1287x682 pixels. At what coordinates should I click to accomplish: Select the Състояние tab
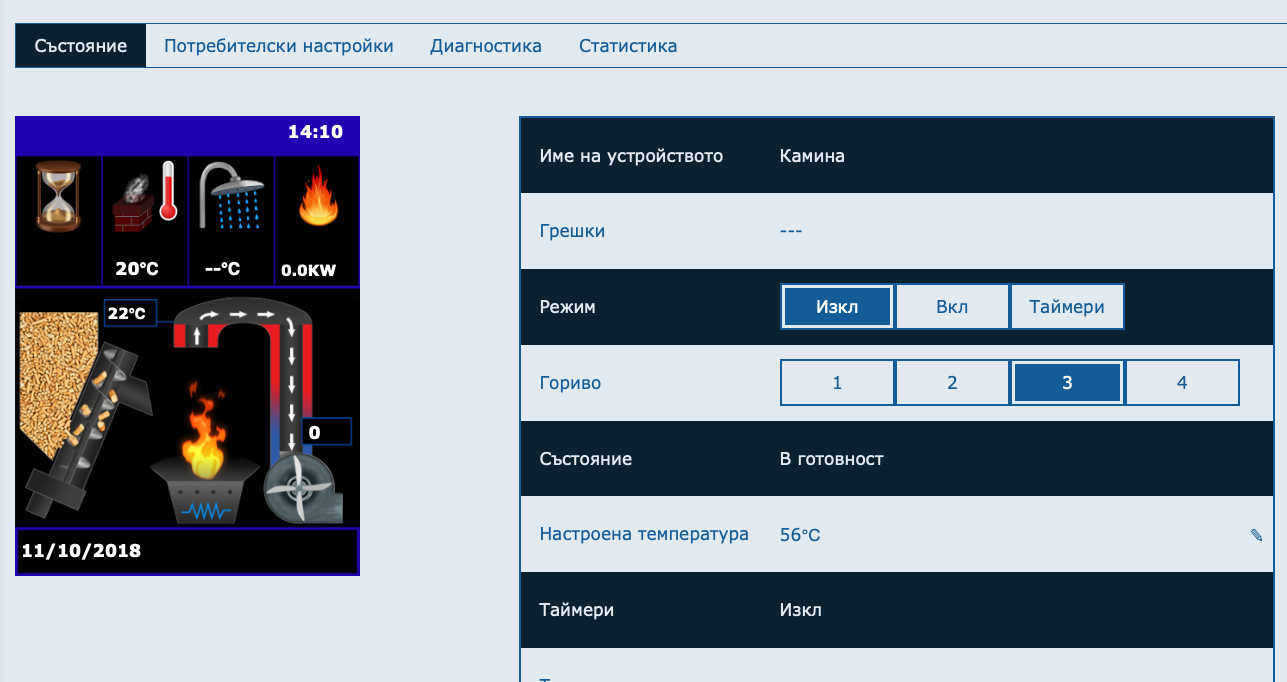(80, 46)
